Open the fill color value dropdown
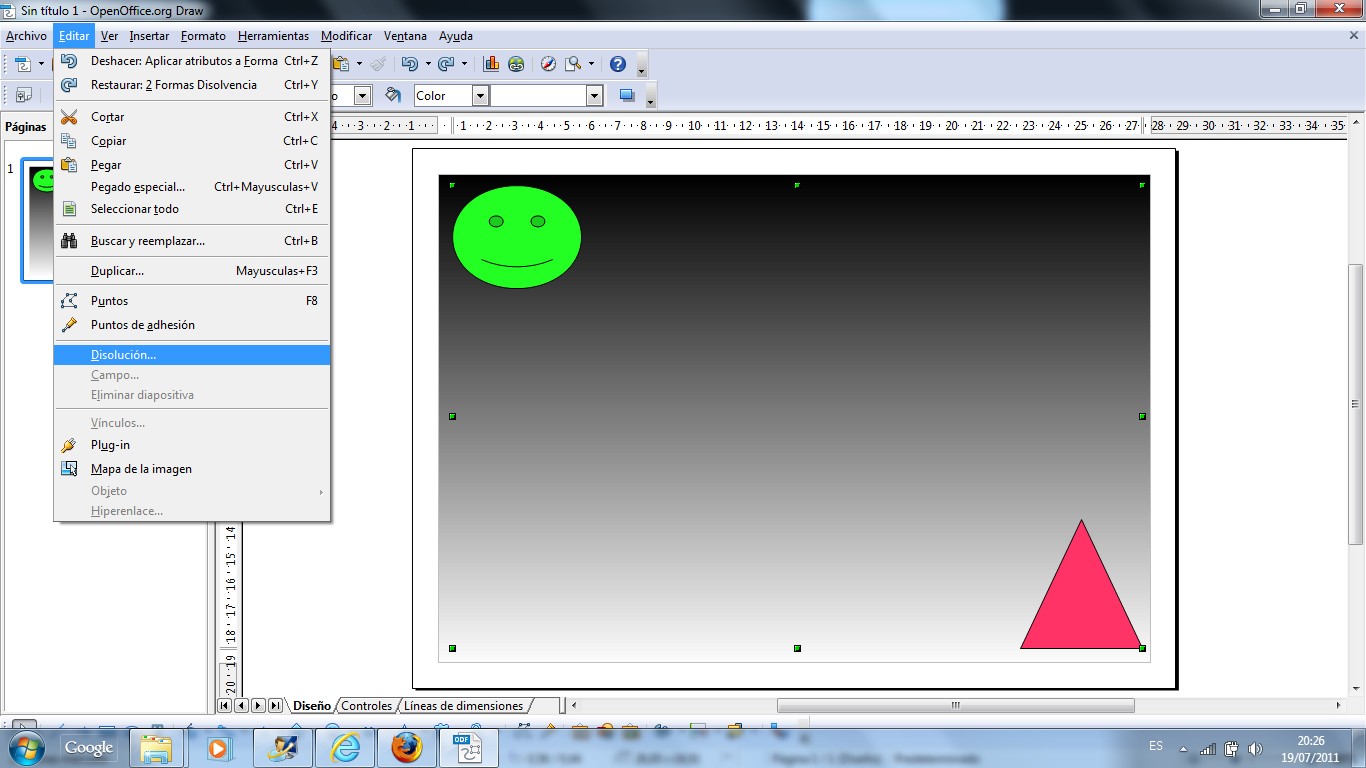 (x=595, y=96)
